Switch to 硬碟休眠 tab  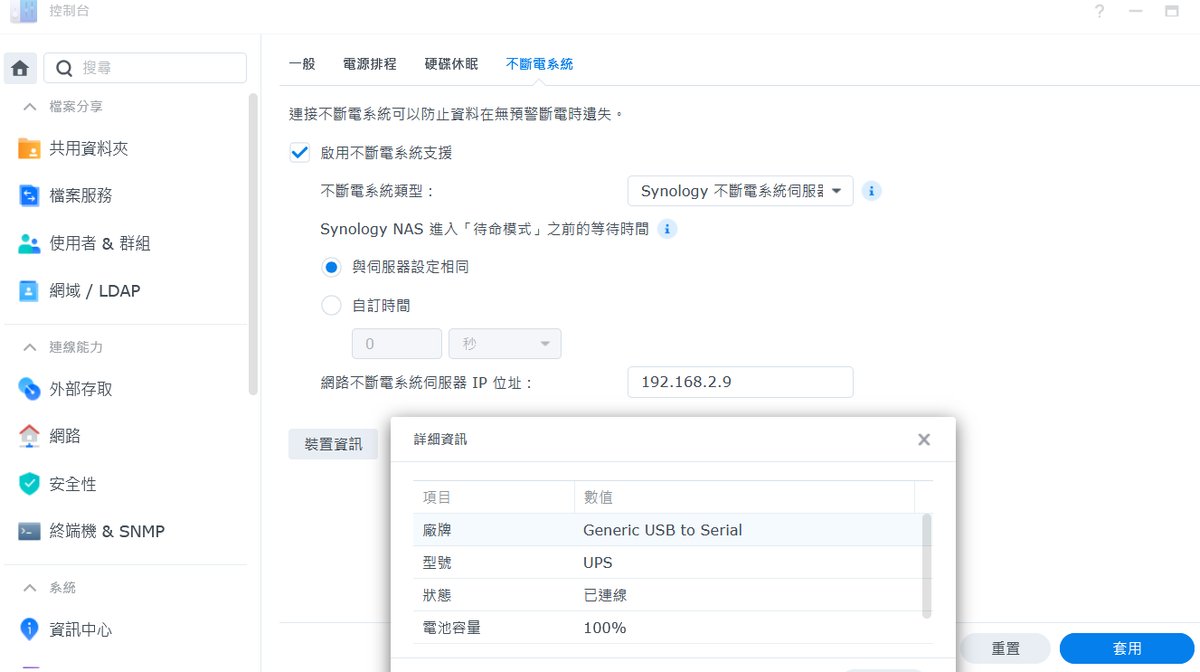pyautogui.click(x=451, y=64)
